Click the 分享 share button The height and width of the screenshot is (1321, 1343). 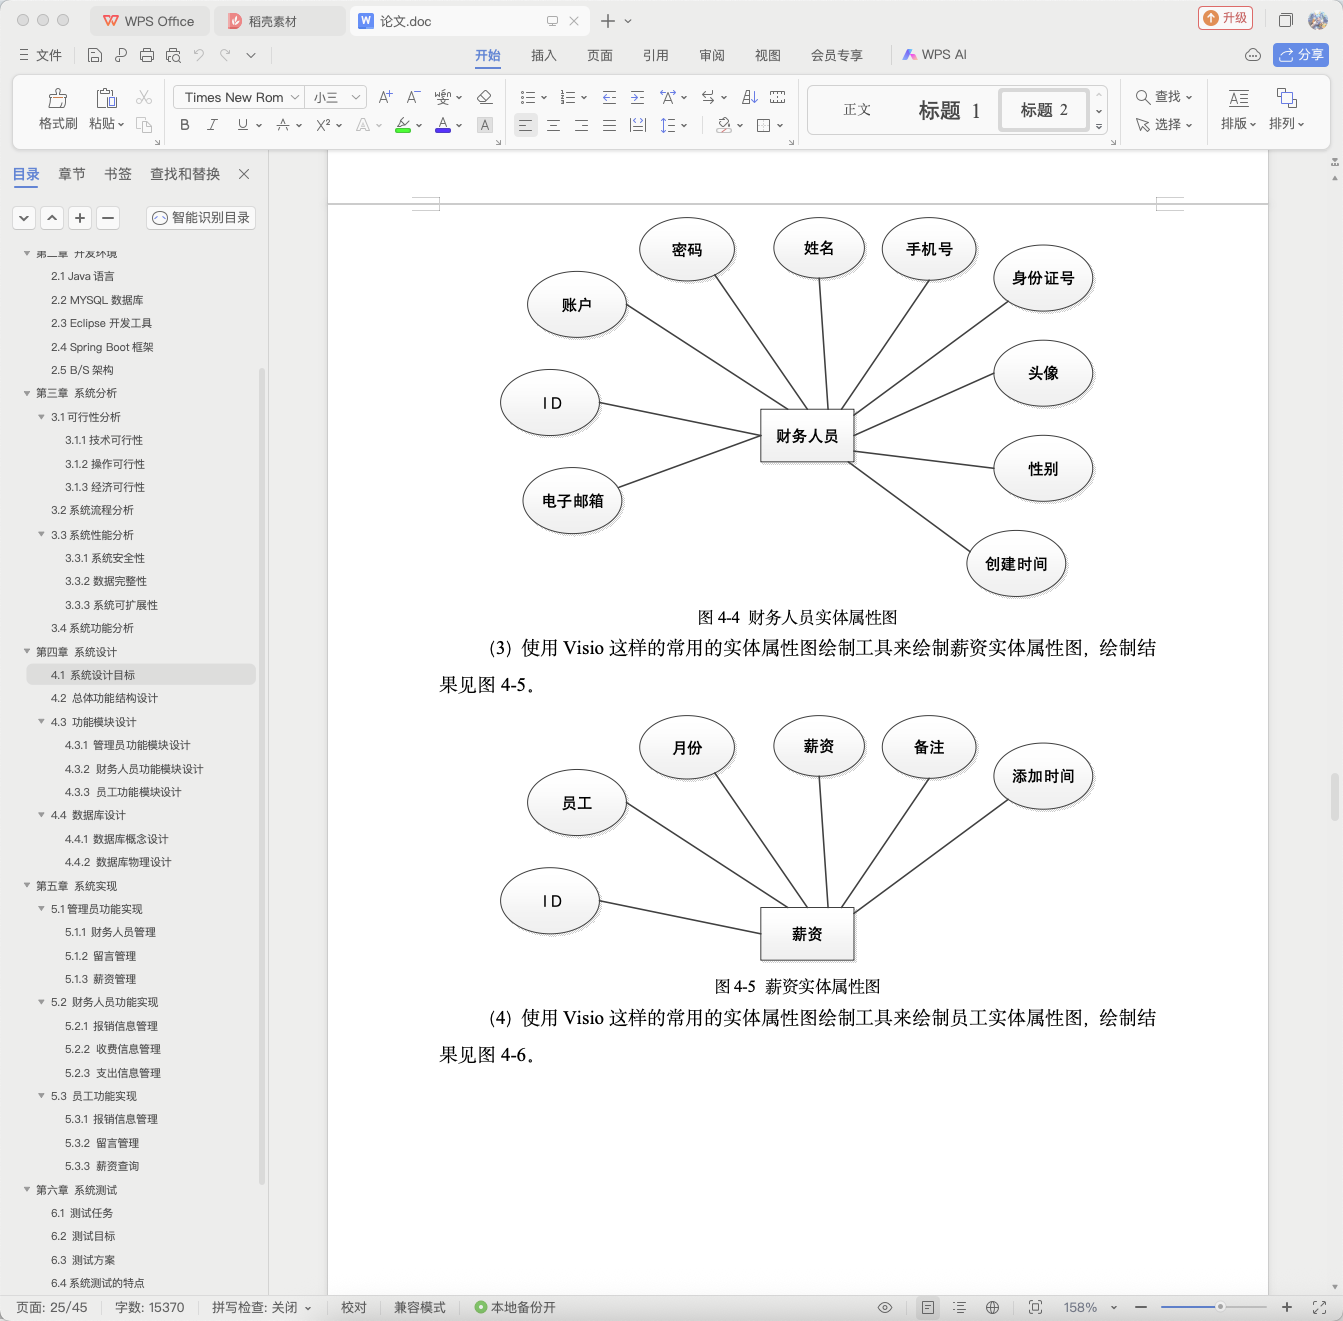[x=1300, y=55]
